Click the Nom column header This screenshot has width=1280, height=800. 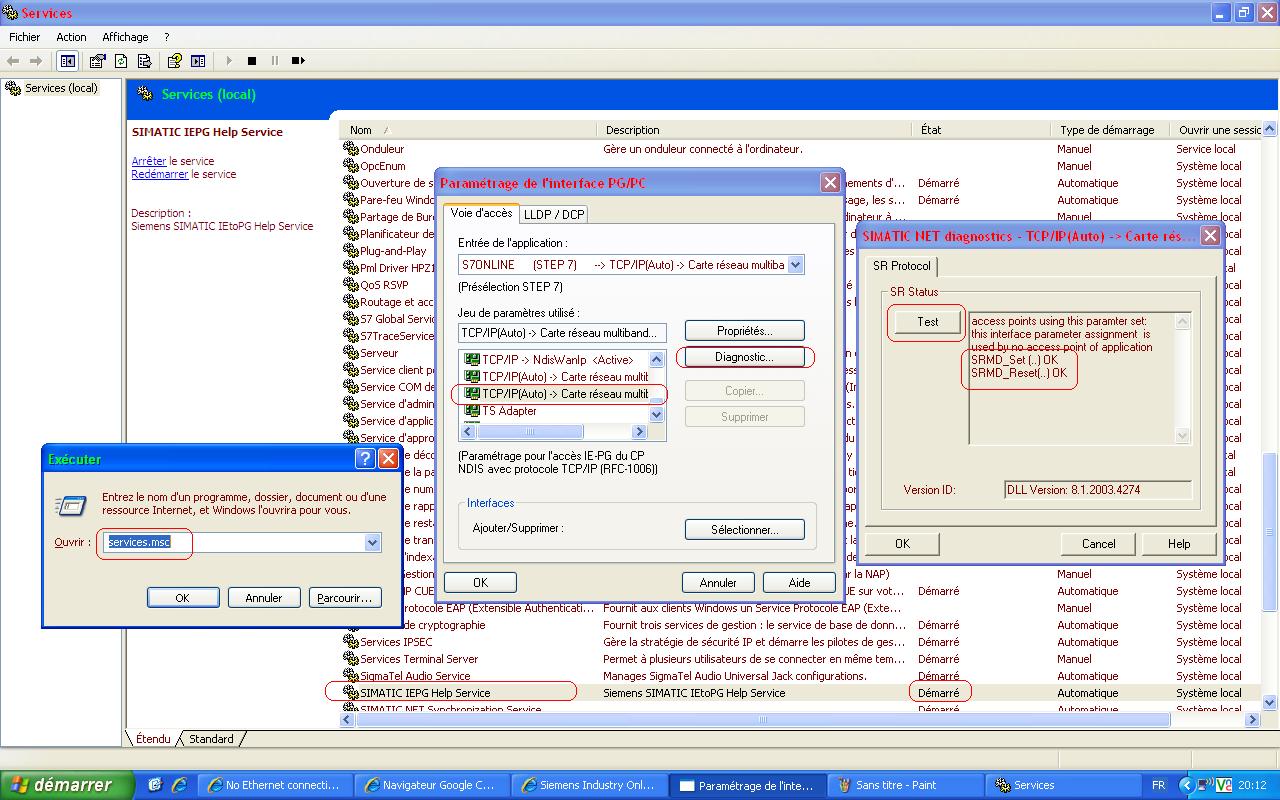click(470, 130)
